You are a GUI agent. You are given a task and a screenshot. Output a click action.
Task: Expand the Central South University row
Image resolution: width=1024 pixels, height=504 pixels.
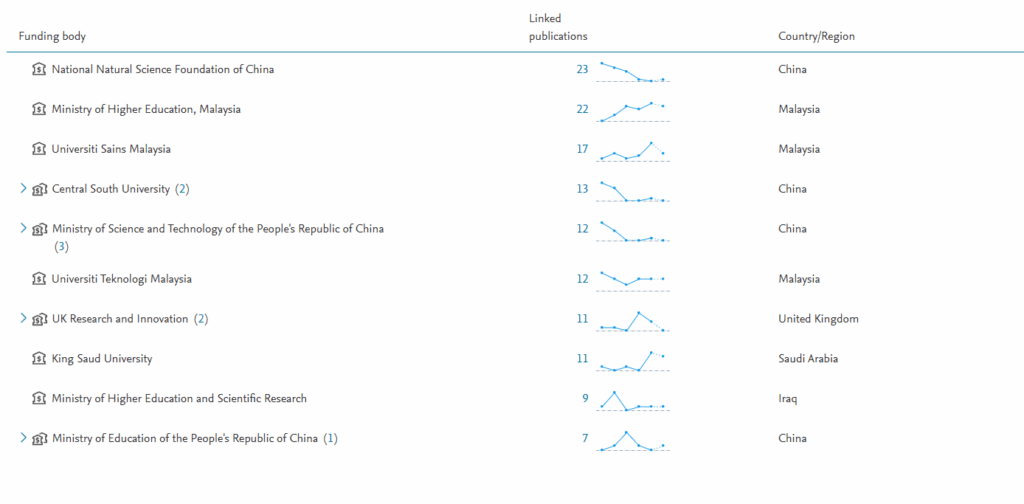point(23,188)
